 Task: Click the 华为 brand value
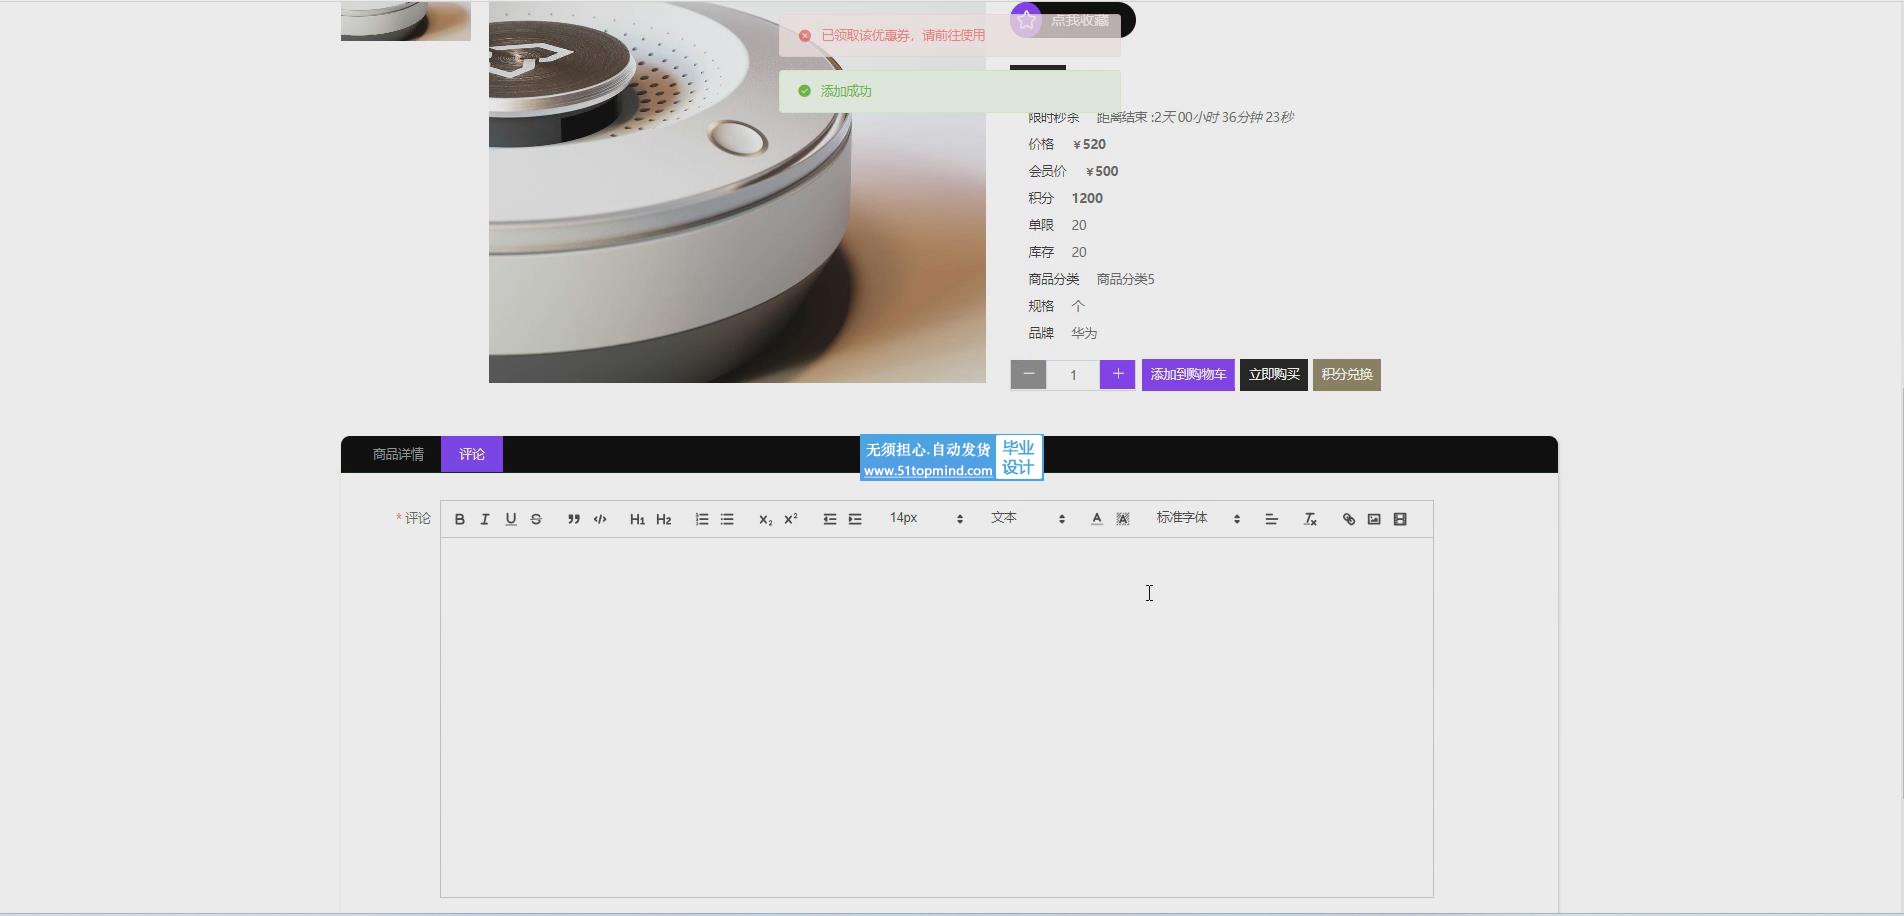click(x=1084, y=333)
